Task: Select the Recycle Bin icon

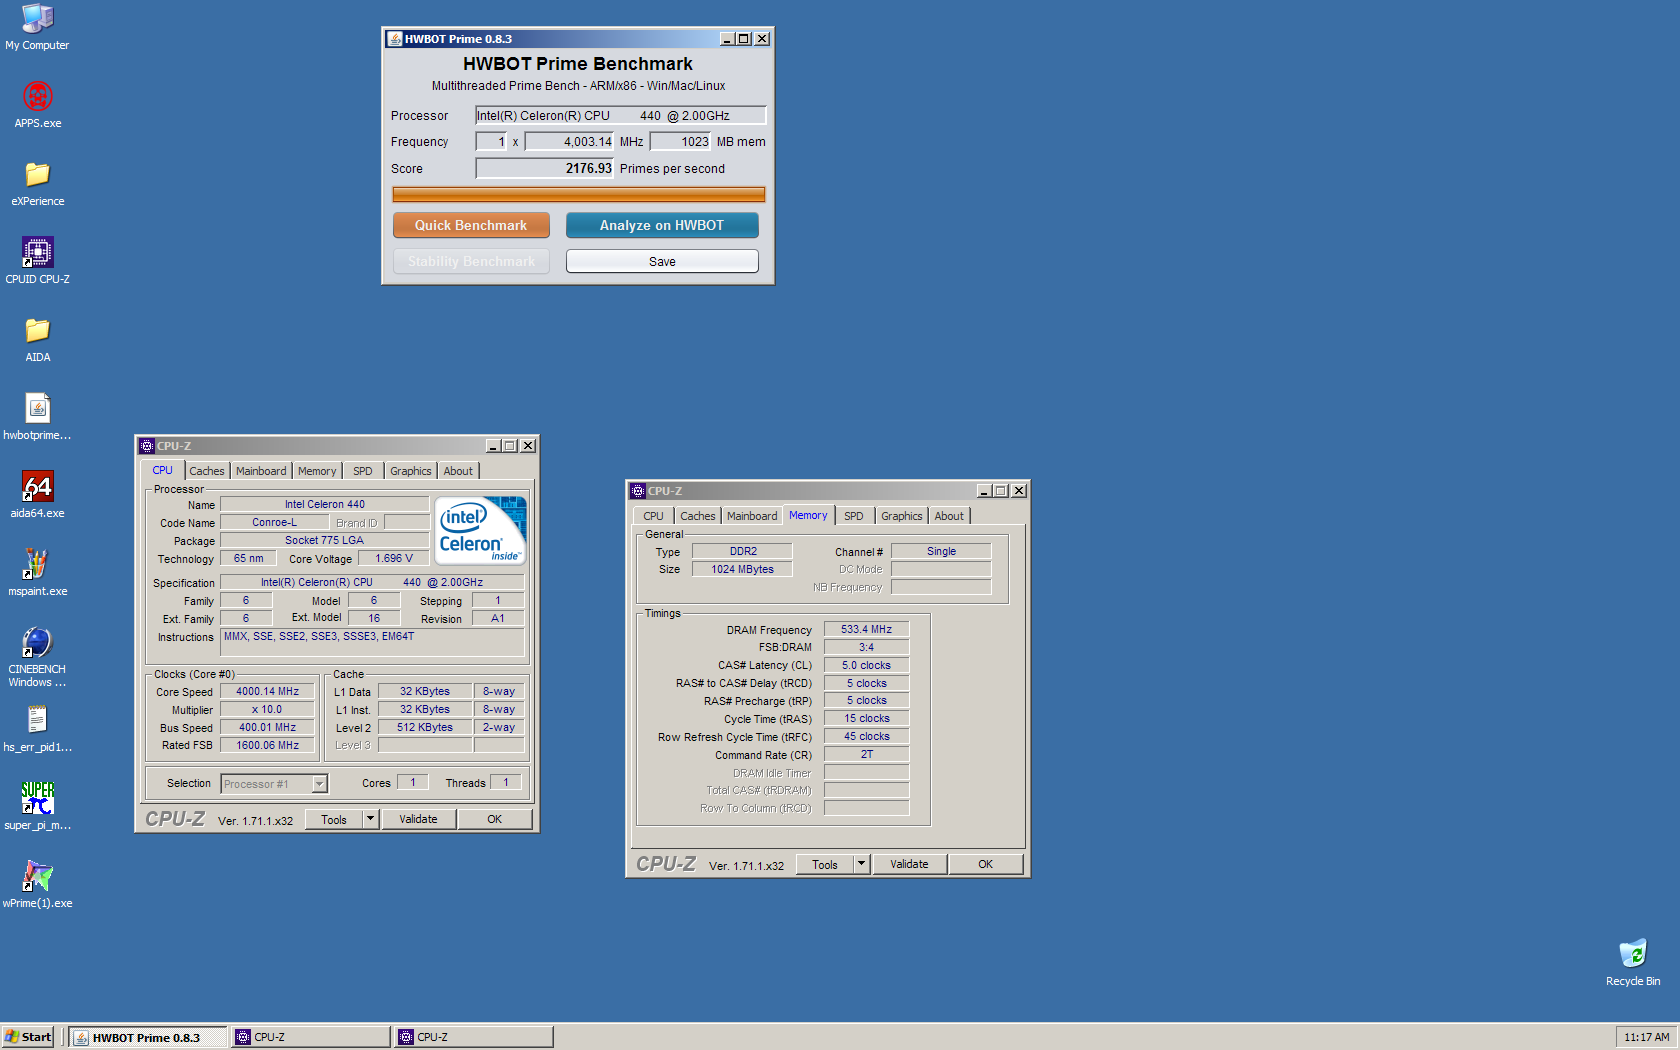Action: (x=1632, y=963)
